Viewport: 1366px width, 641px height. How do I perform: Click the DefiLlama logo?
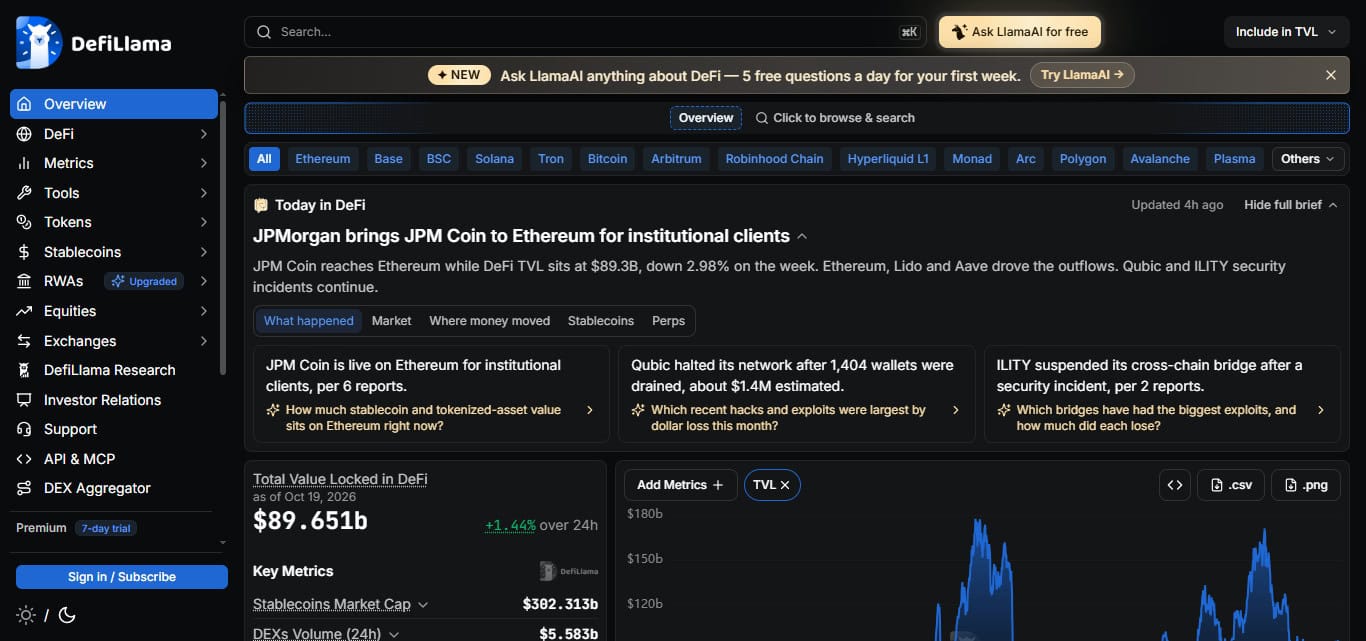coord(94,43)
